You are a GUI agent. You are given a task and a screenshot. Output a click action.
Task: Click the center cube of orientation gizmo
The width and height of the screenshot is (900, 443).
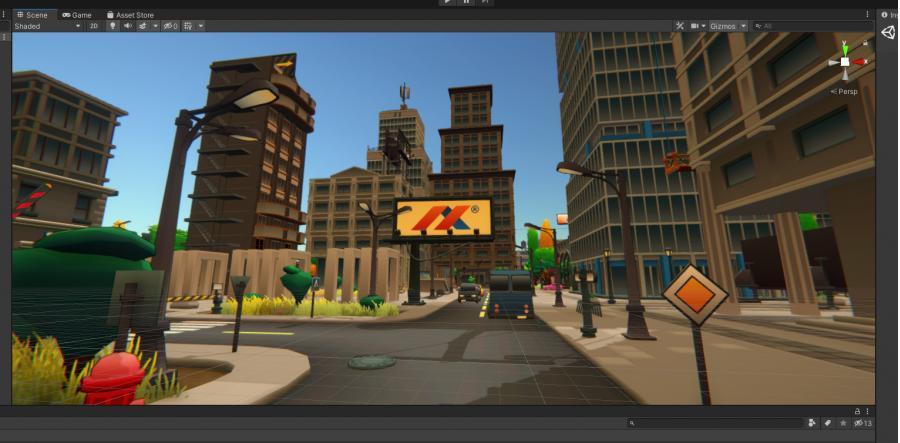[845, 61]
